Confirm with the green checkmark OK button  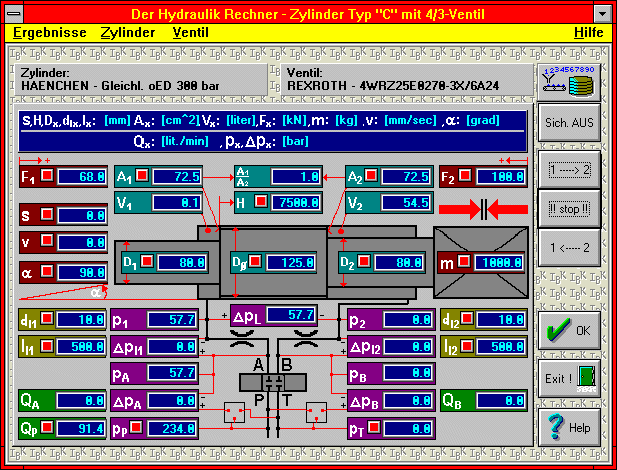(569, 330)
